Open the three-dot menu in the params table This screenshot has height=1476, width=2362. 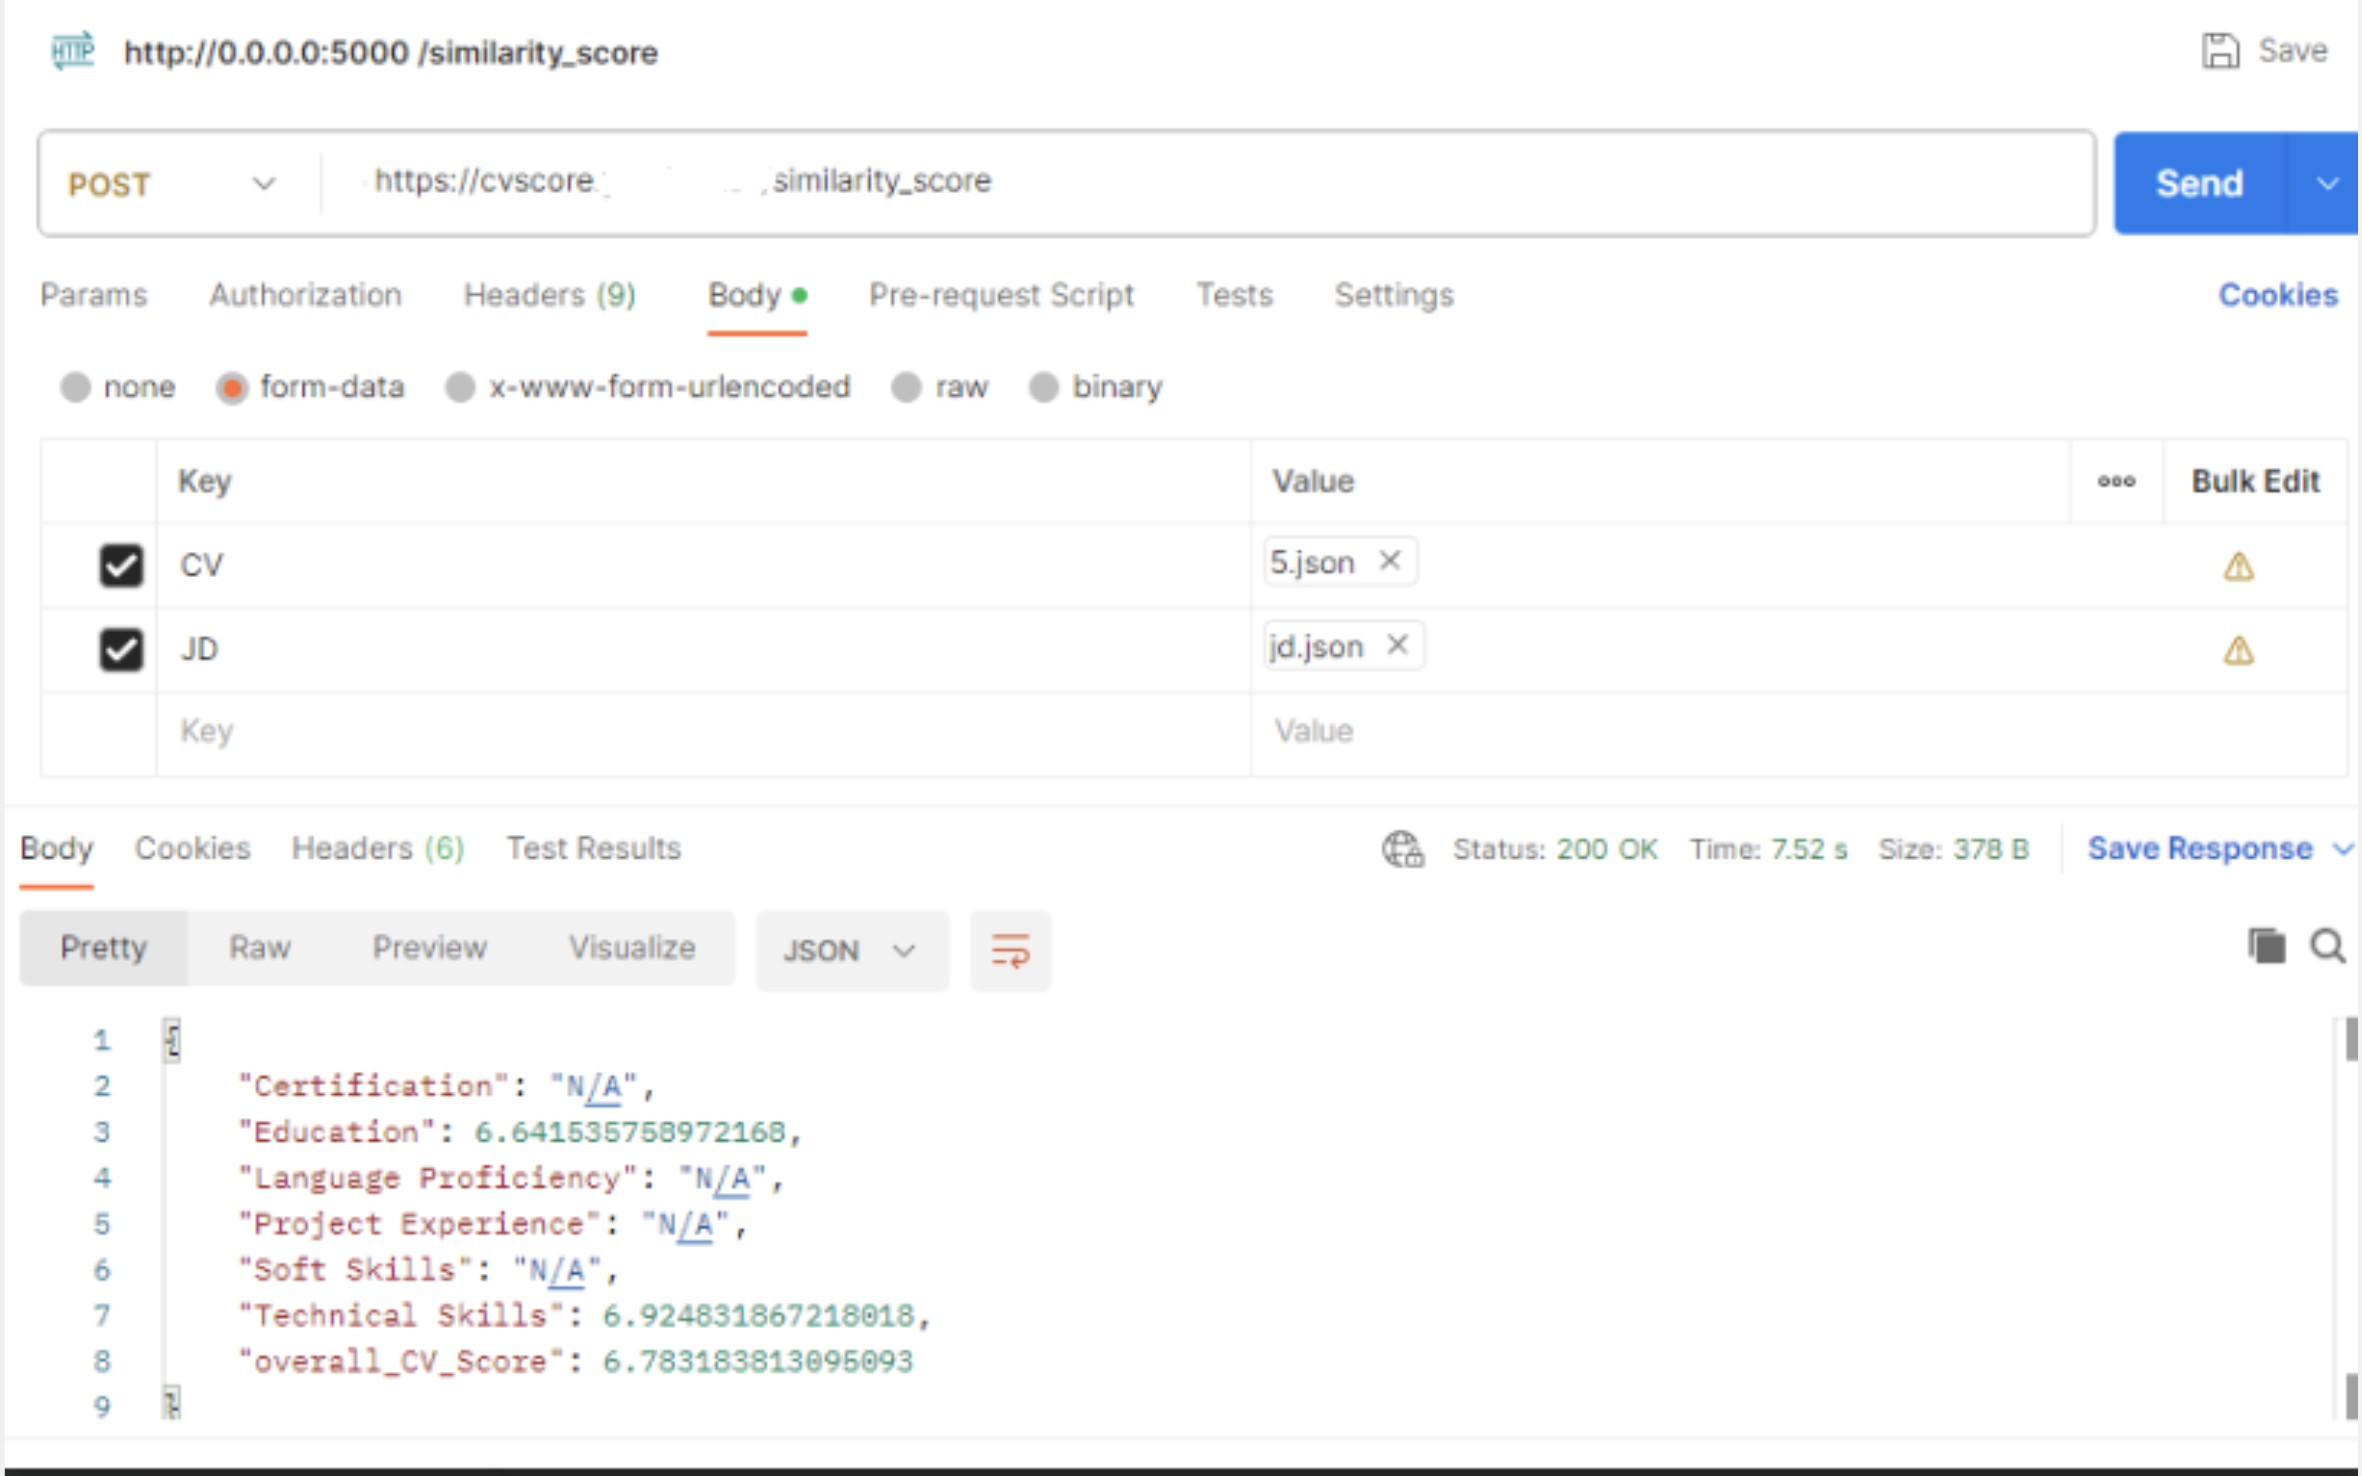[2116, 481]
